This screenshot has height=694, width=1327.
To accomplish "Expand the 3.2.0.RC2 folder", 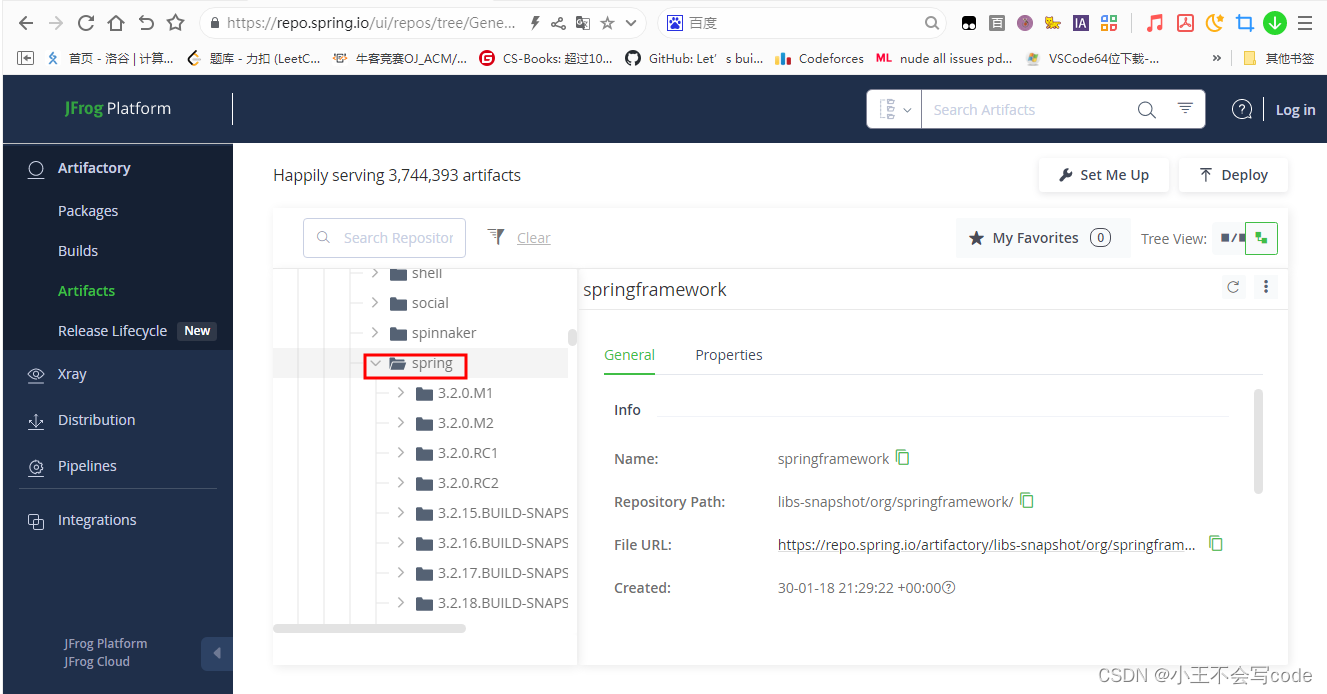I will (x=401, y=483).
